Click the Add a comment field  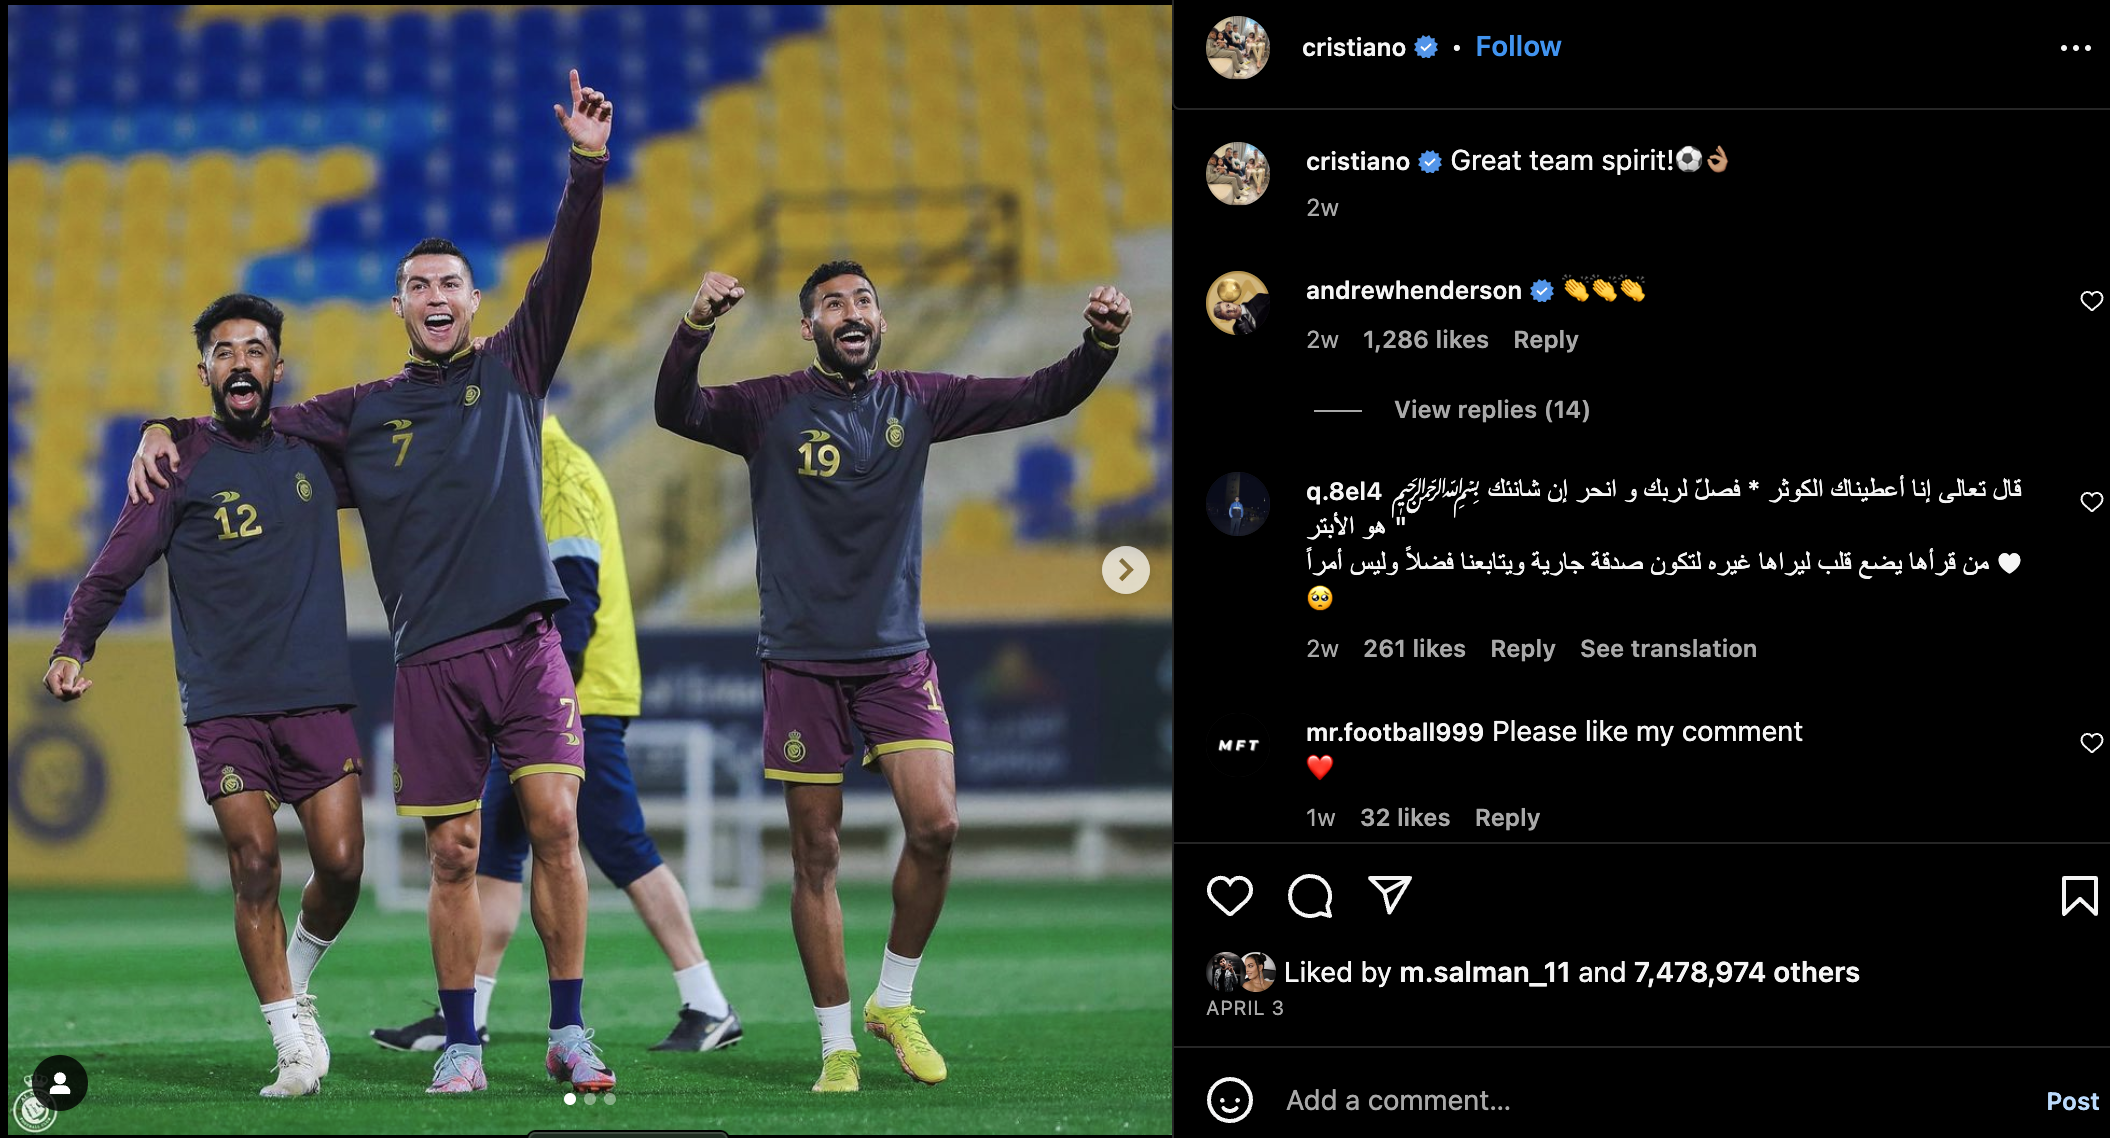coord(1650,1100)
